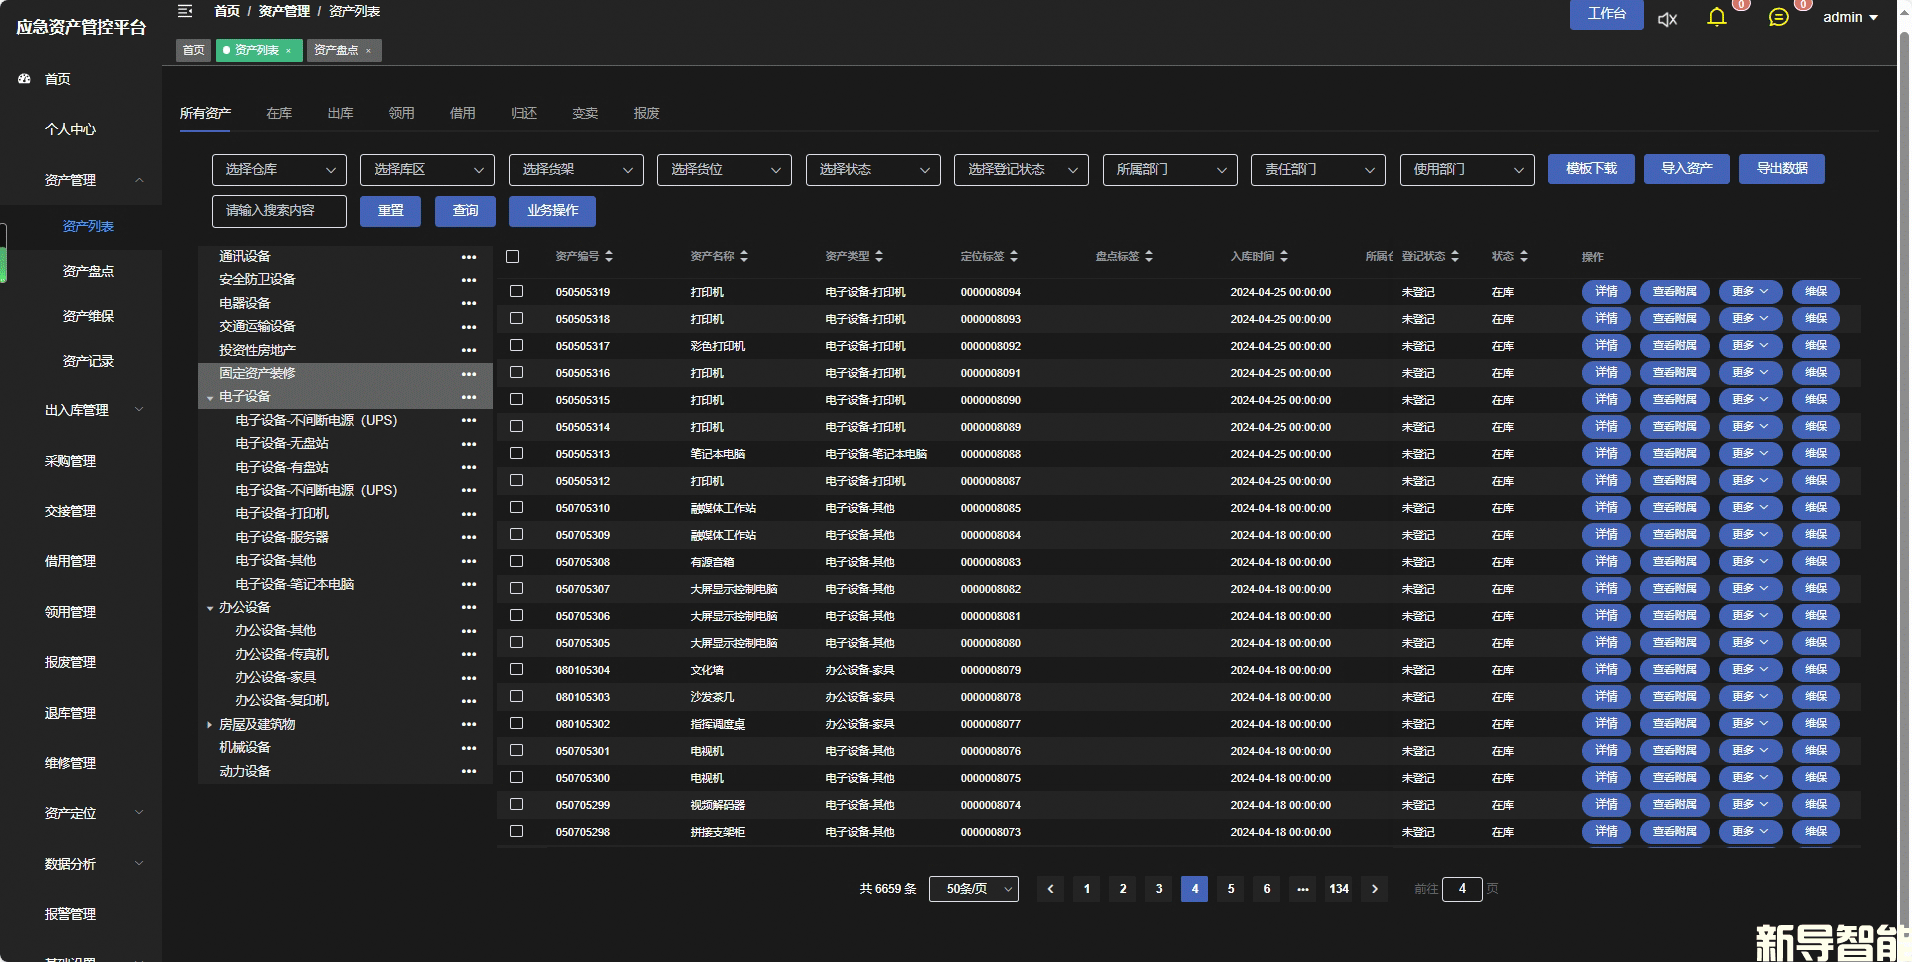Viewport: 1912px width, 962px height.
Task: Open the 选择仓库 dropdown
Action: (x=279, y=170)
